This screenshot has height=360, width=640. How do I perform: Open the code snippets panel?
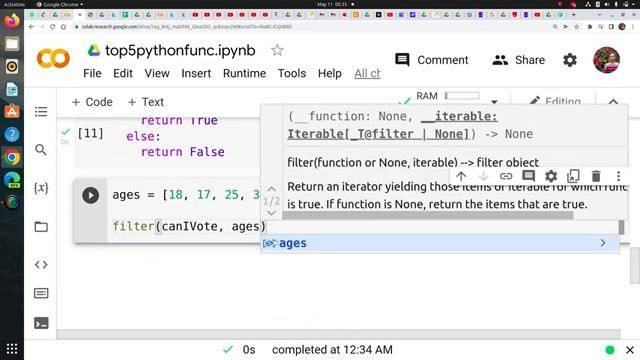(x=41, y=265)
